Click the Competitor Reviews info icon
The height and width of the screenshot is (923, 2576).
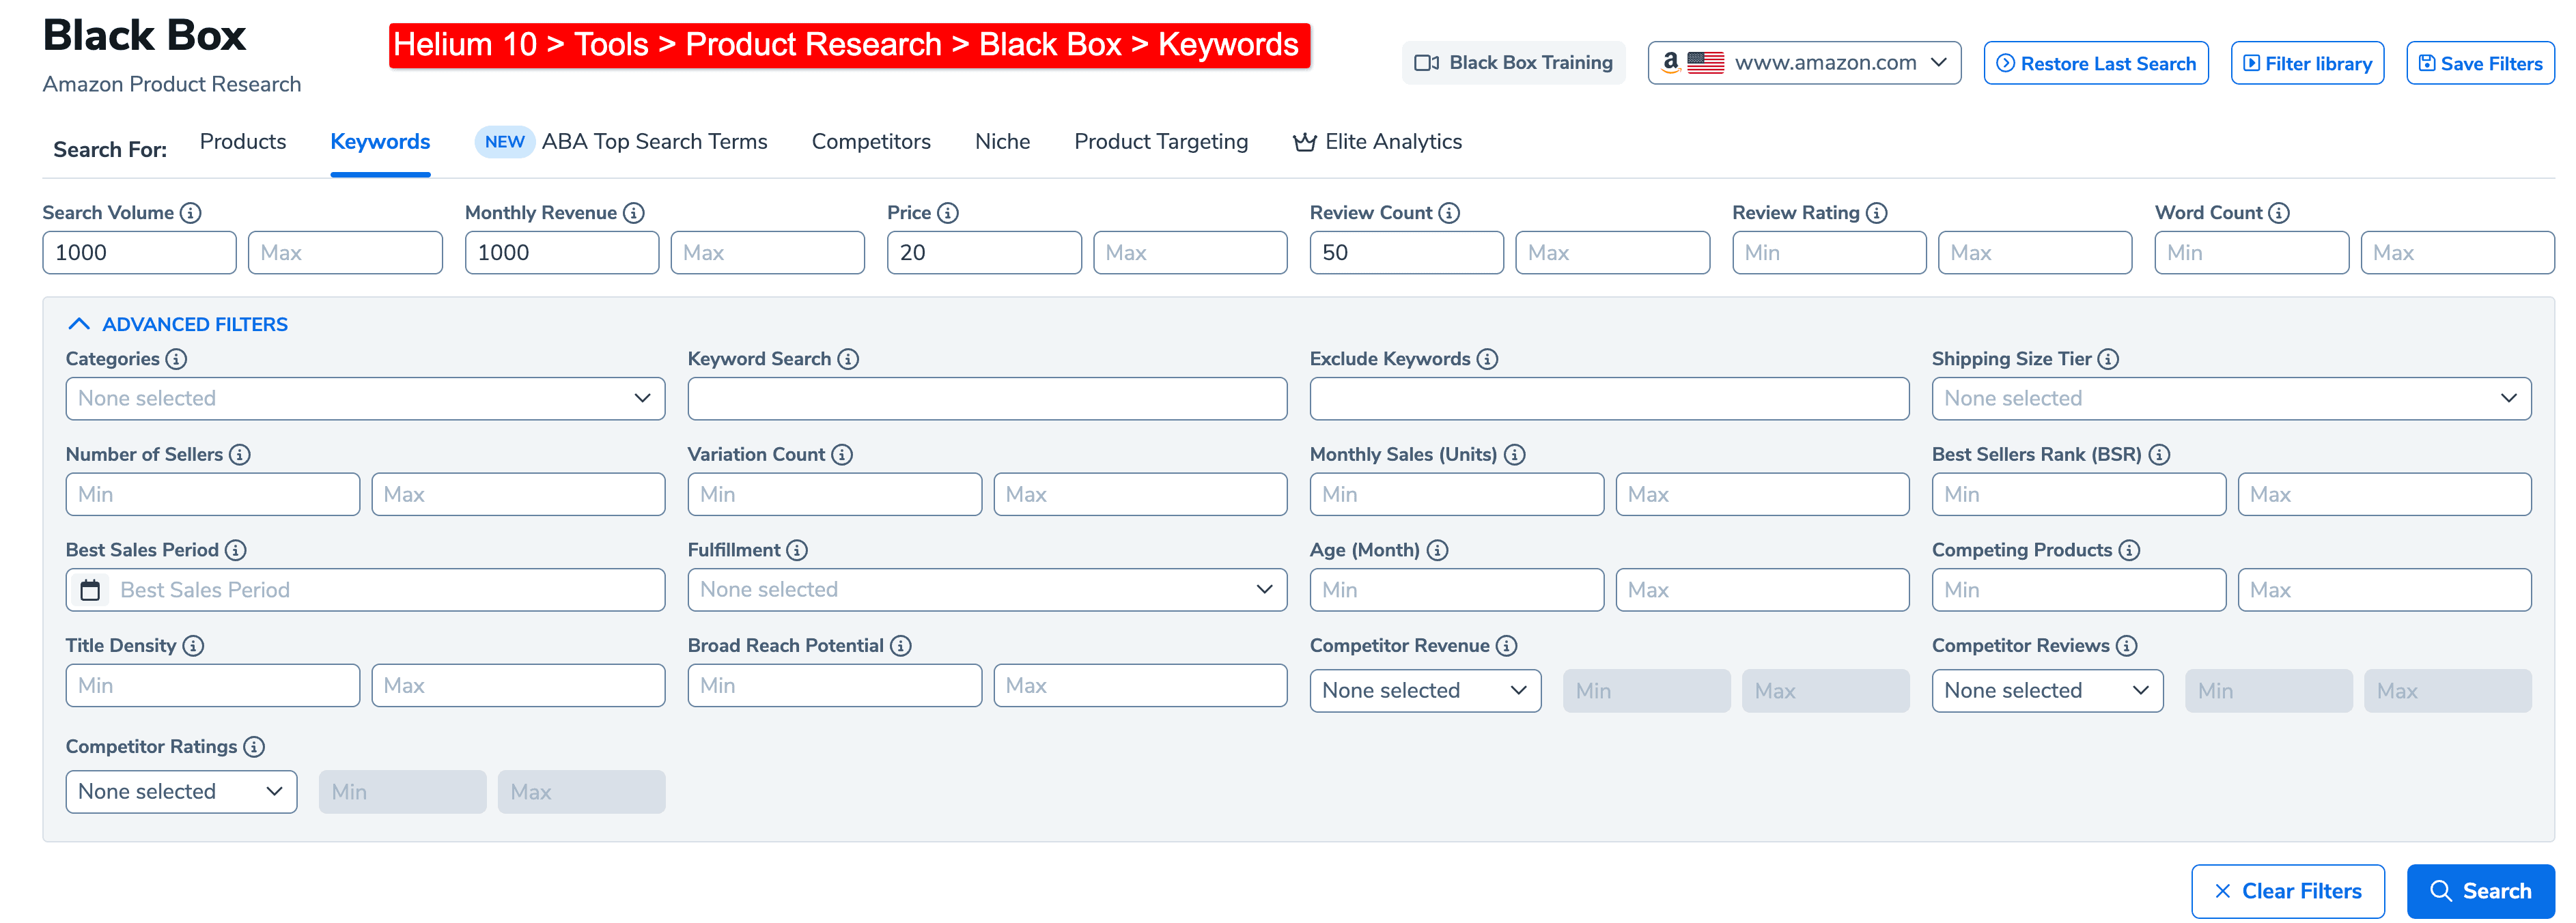(2126, 646)
